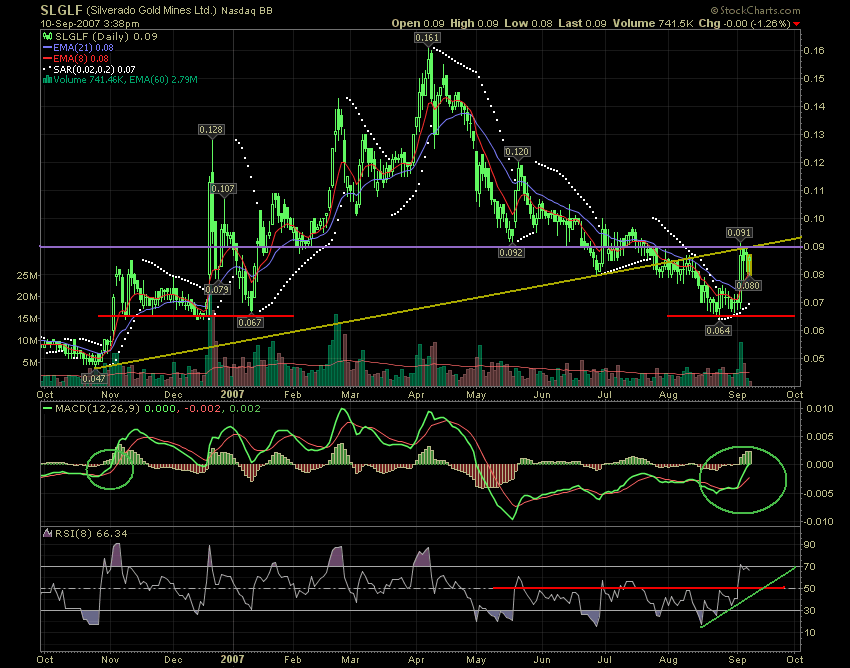This screenshot has height=668, width=850.
Task: Click the Open 0.09 value
Action: pos(418,23)
